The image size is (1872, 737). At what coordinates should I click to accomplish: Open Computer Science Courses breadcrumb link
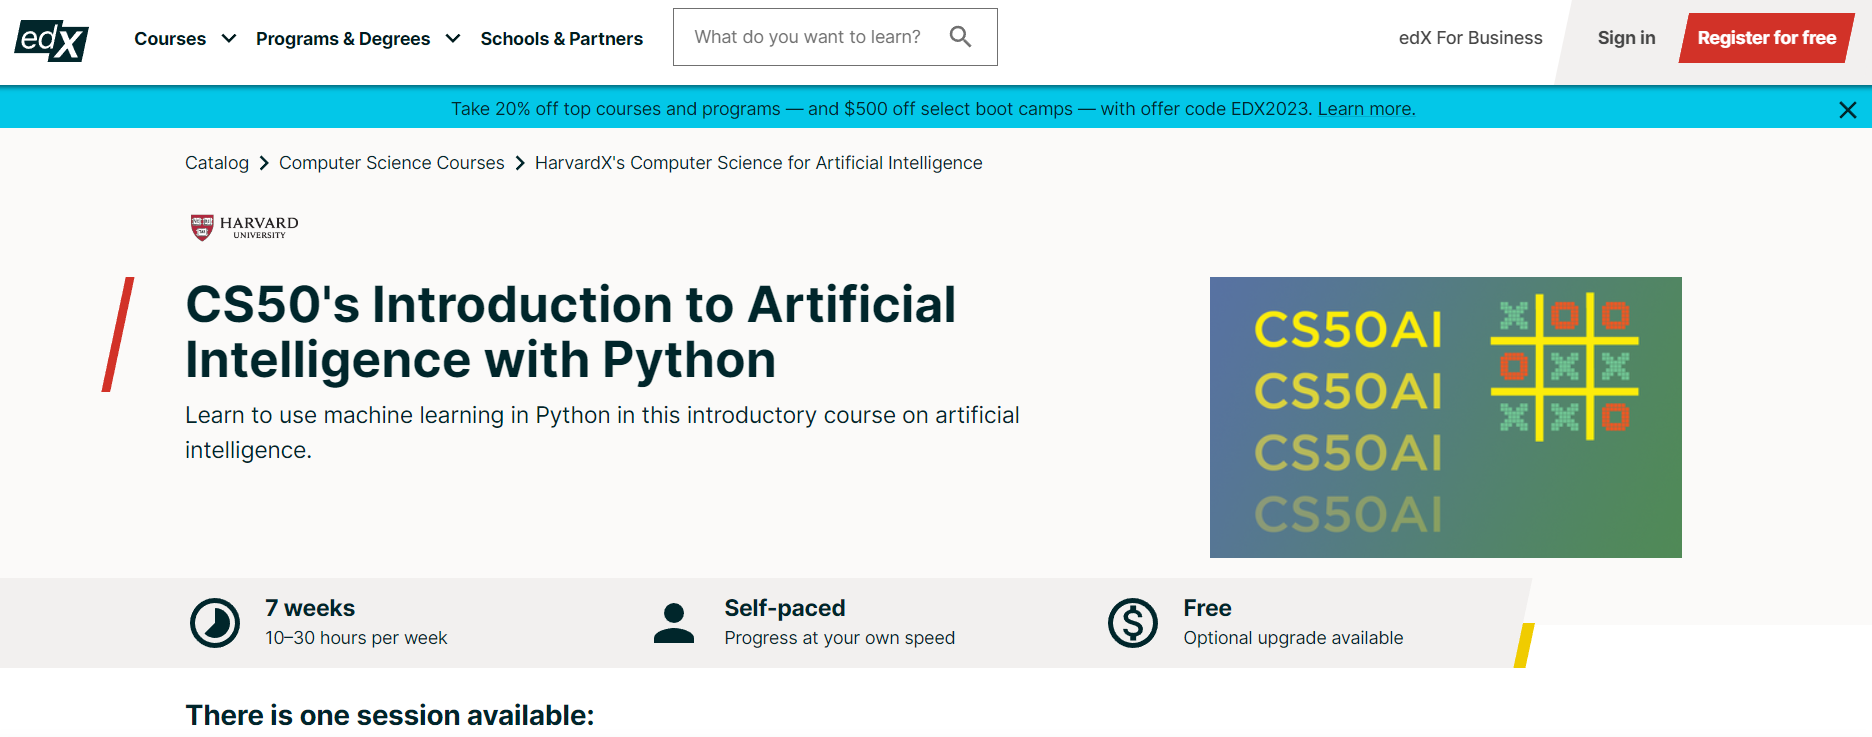(391, 163)
